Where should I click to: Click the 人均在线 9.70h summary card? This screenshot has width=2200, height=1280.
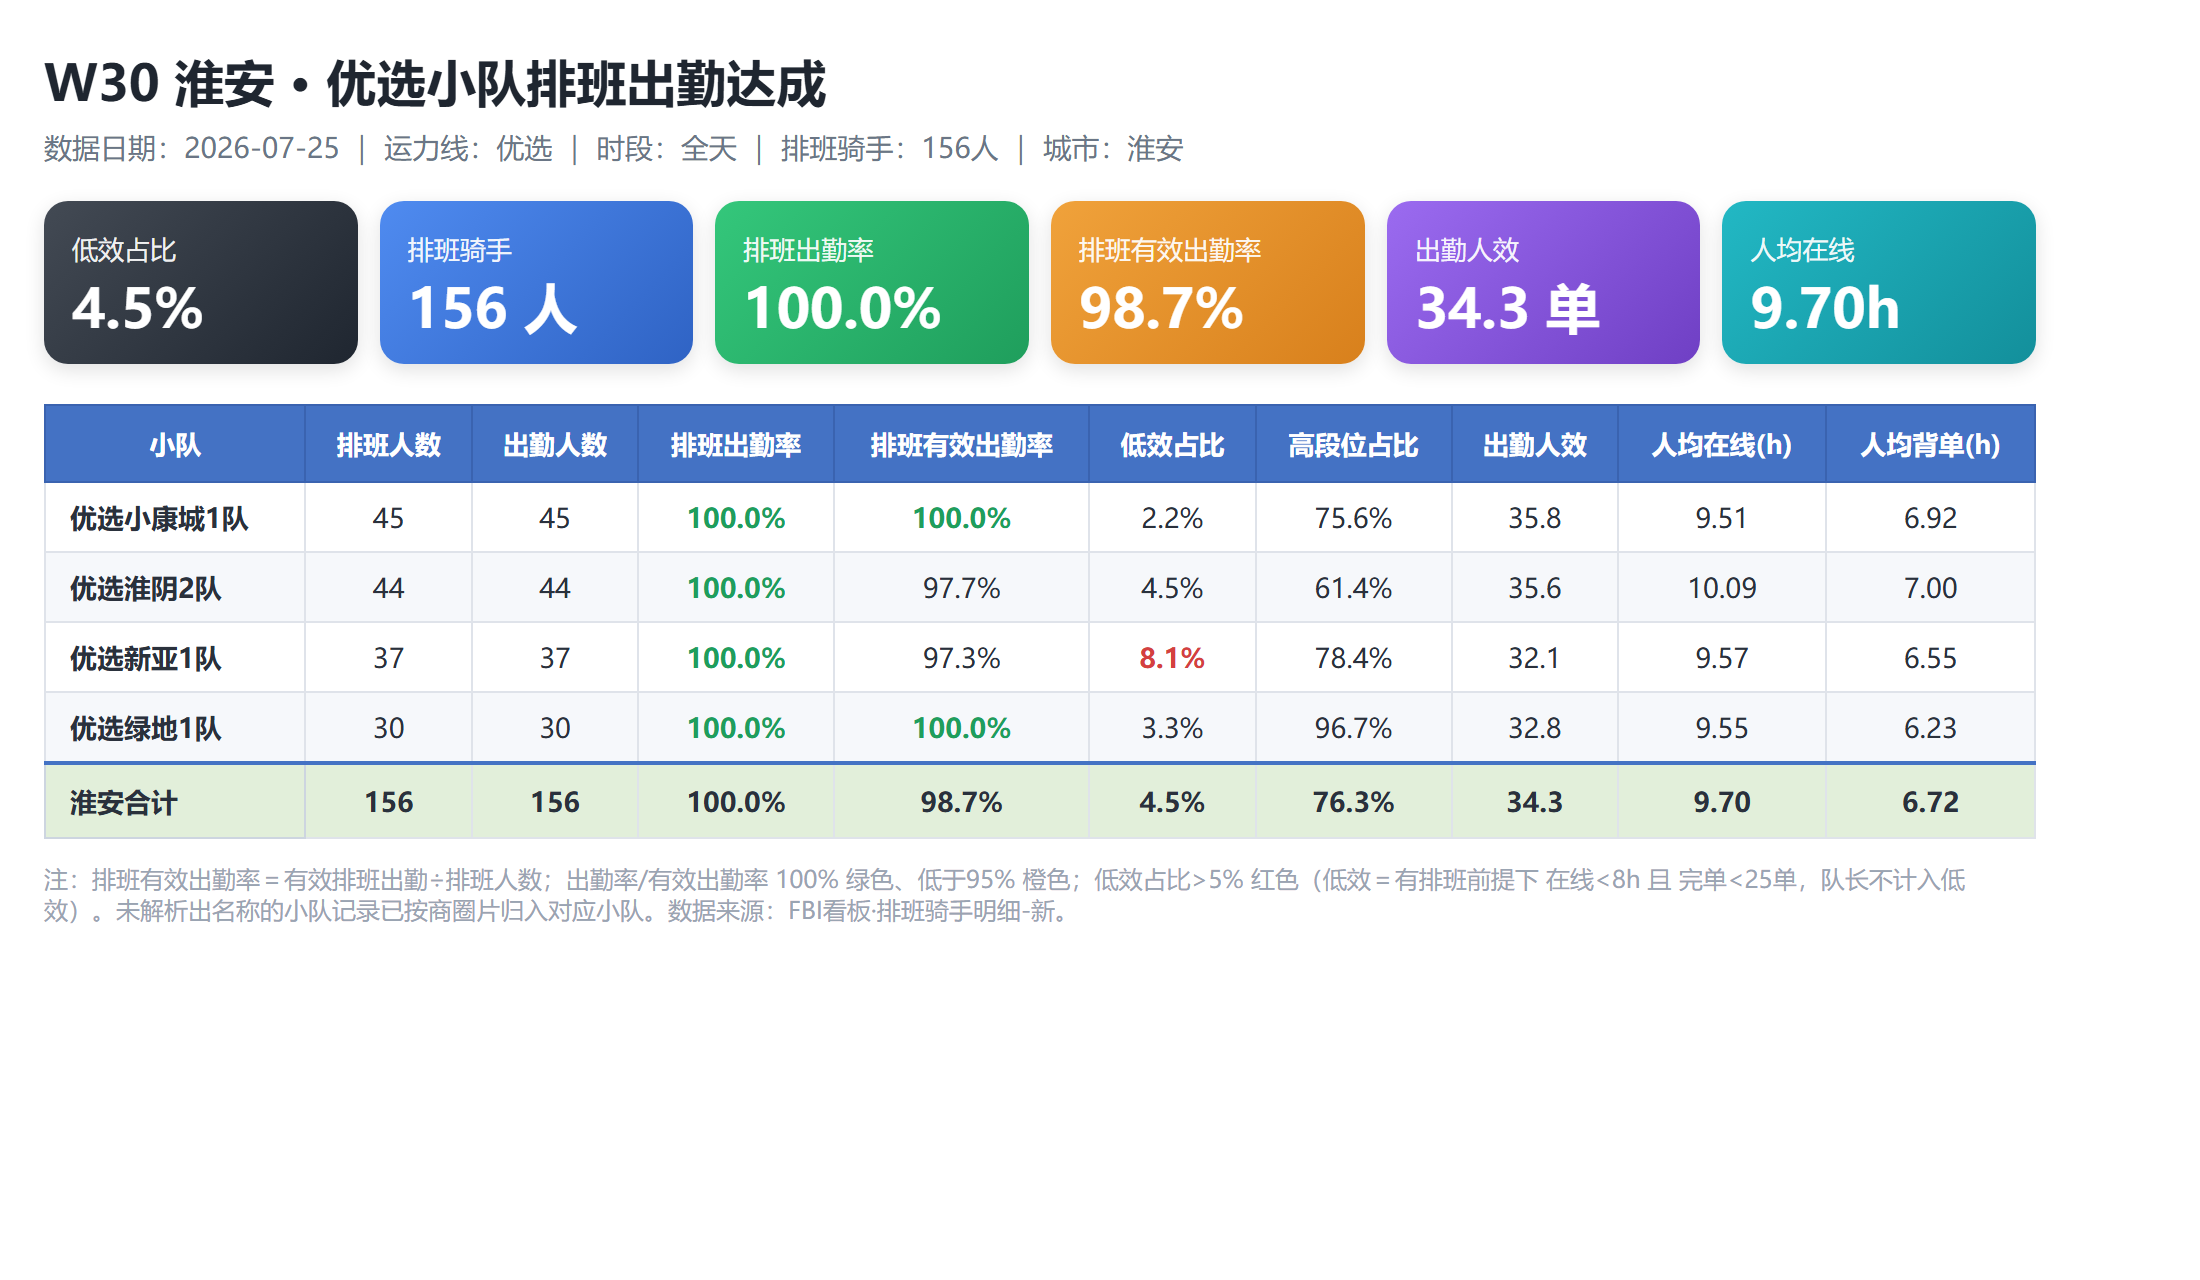(1879, 282)
